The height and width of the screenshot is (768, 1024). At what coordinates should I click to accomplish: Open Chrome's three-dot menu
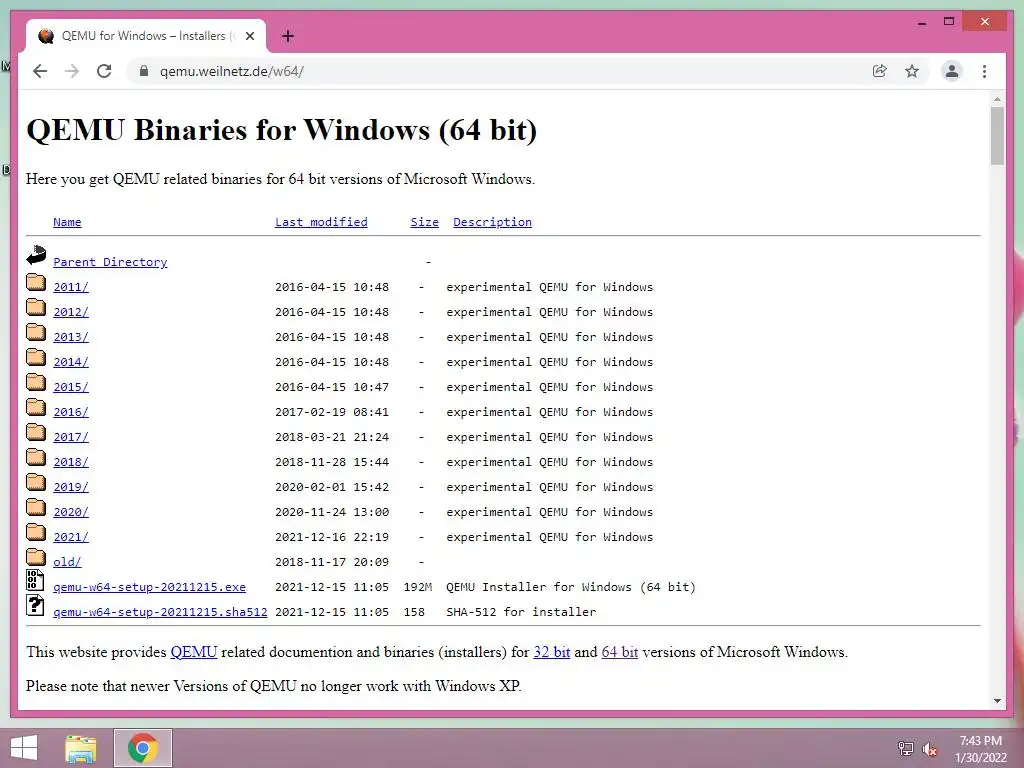click(984, 71)
